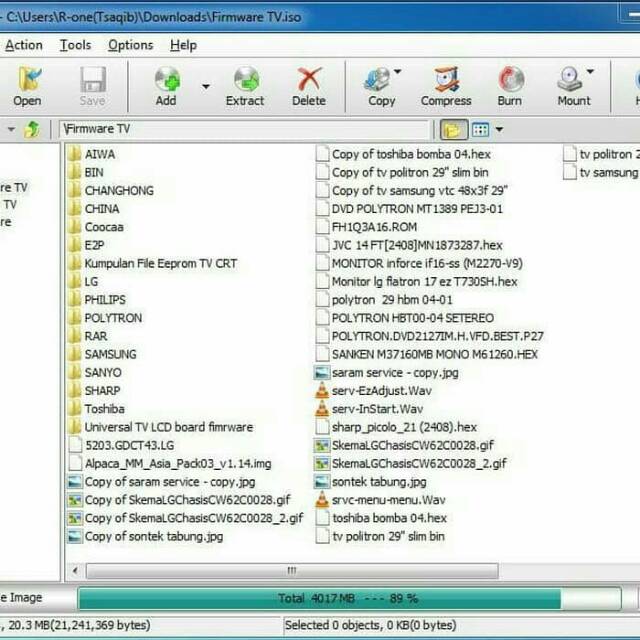This screenshot has width=640, height=640.
Task: Launch the Burn disc tool
Action: pyautogui.click(x=510, y=85)
